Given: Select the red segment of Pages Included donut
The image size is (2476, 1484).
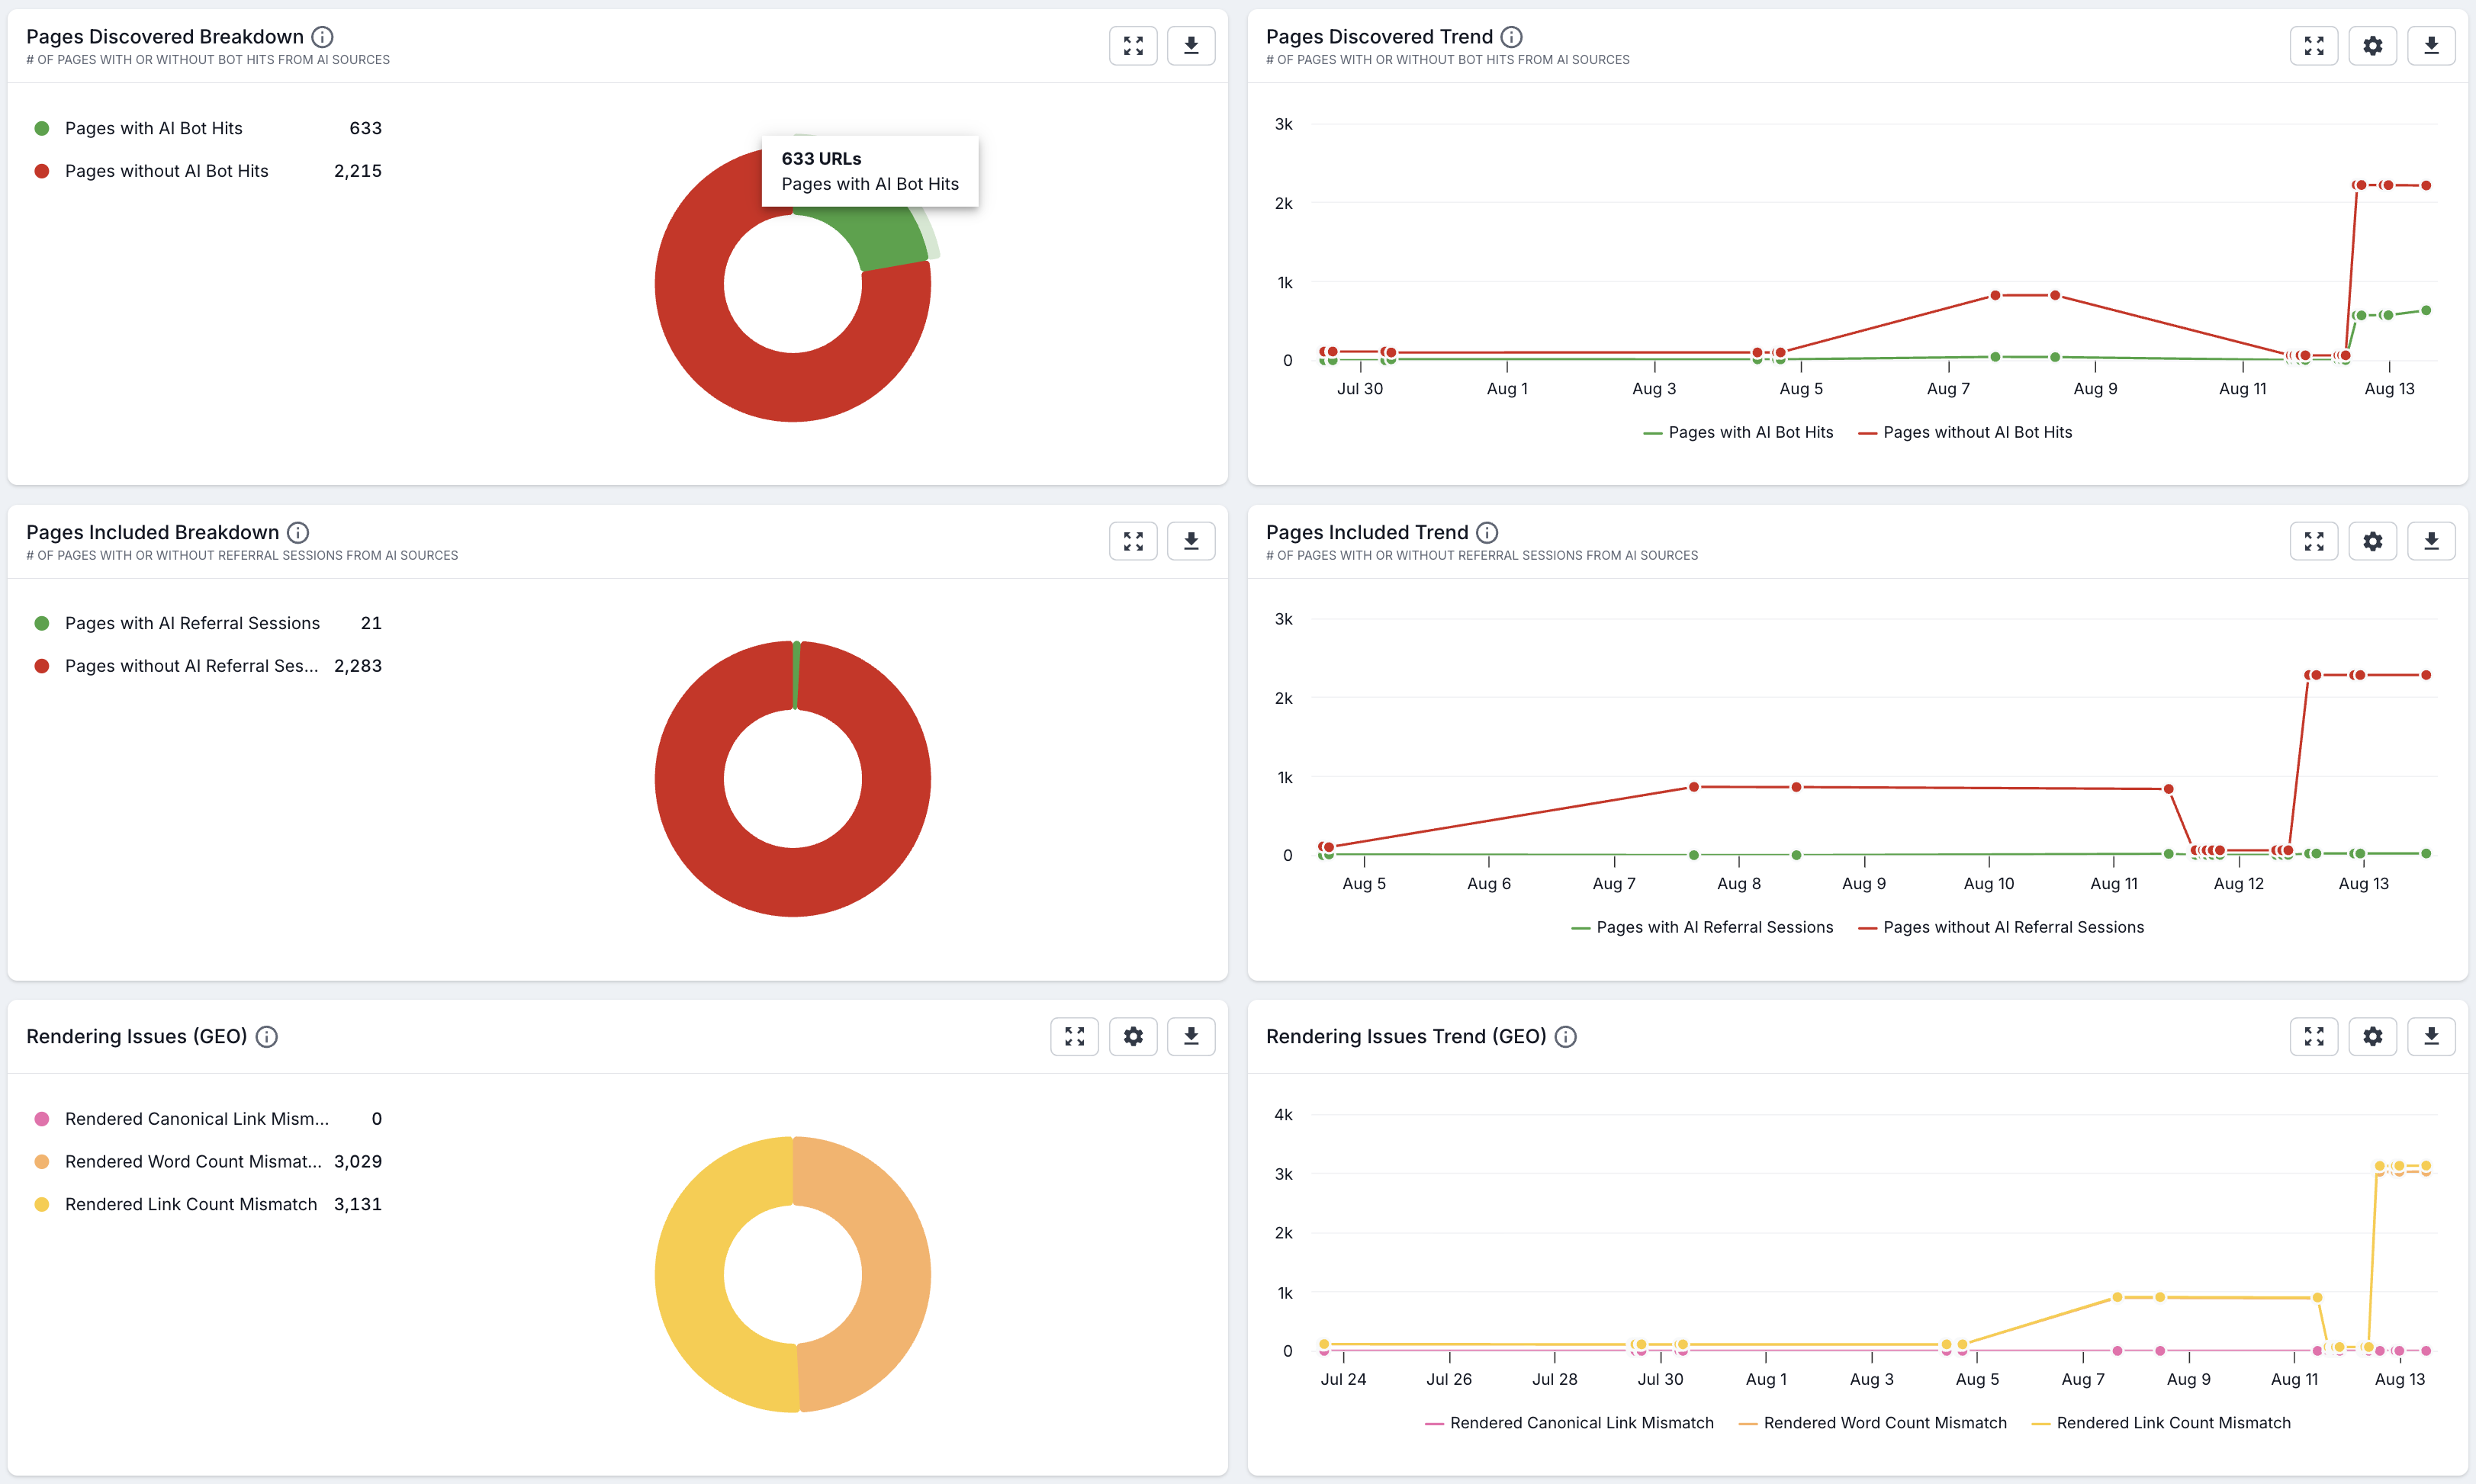Looking at the screenshot, I should [x=793, y=900].
